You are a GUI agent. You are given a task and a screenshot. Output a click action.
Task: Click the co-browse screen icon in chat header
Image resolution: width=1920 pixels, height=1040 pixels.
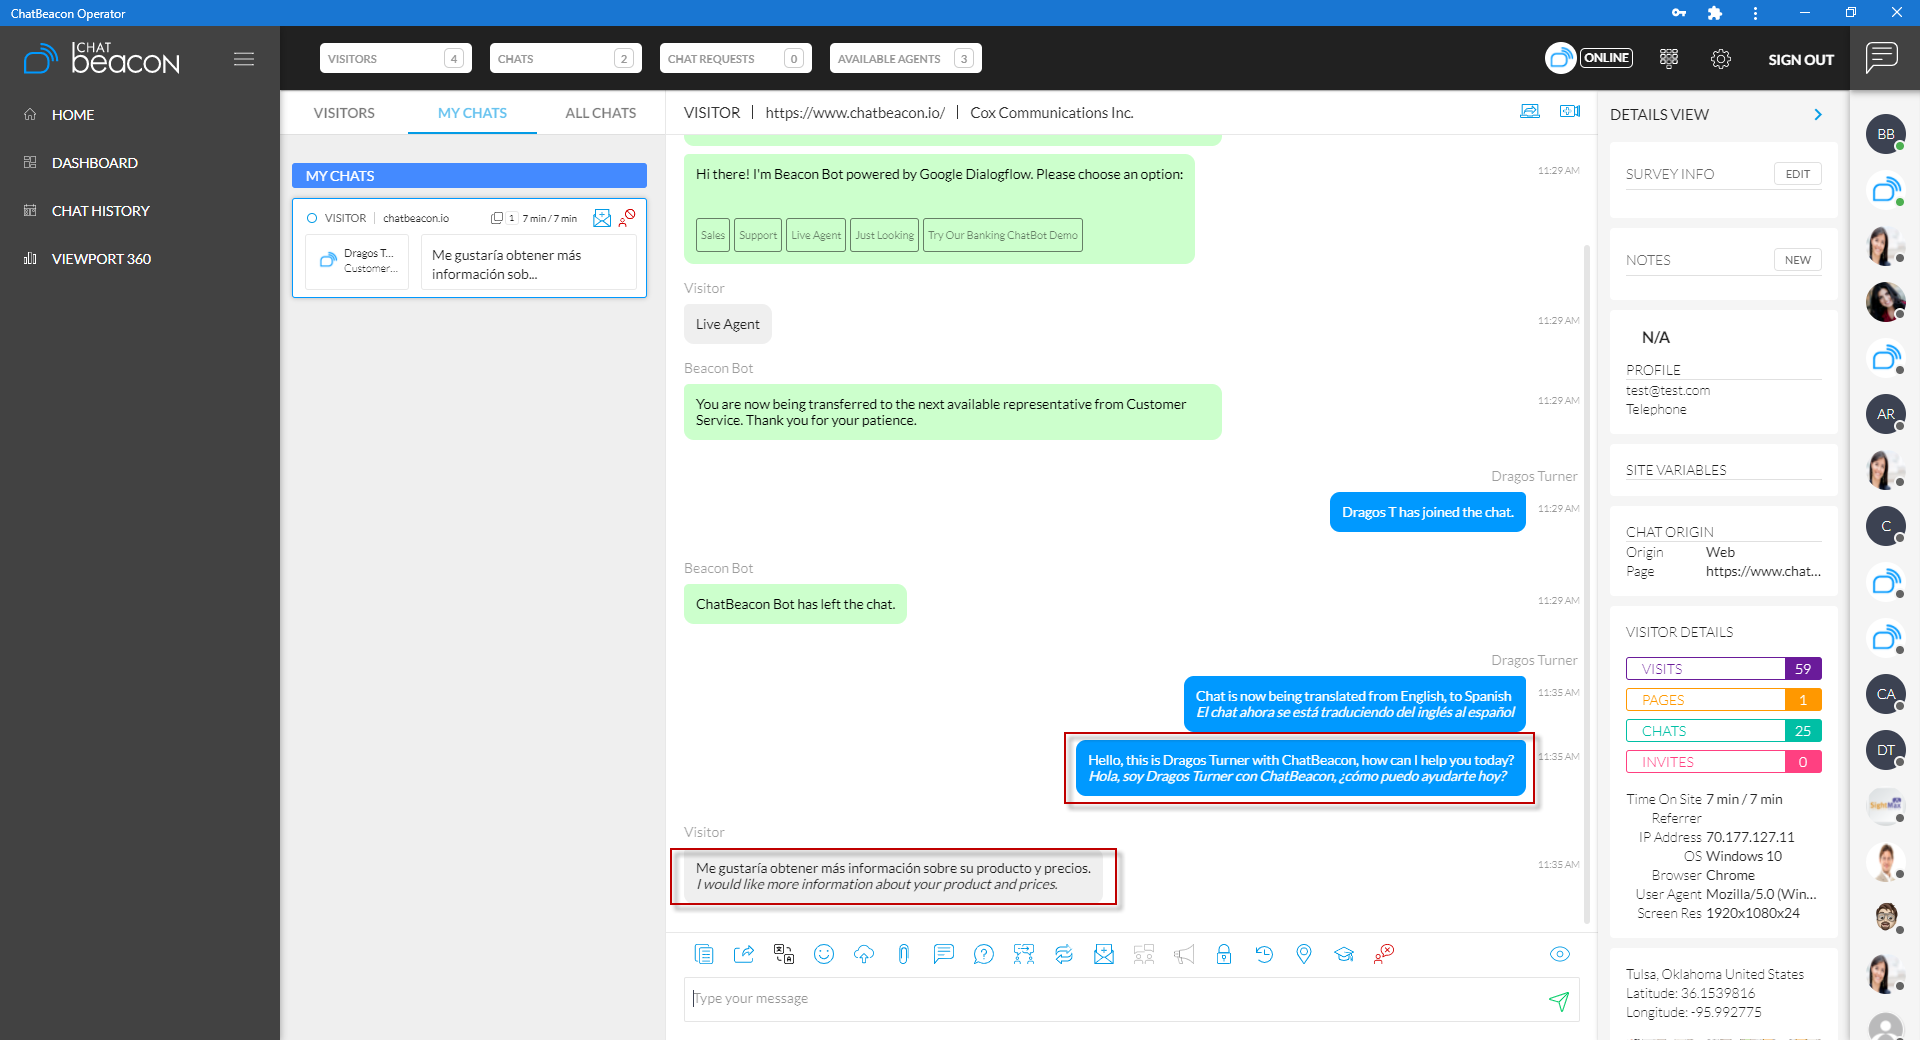click(x=1530, y=111)
